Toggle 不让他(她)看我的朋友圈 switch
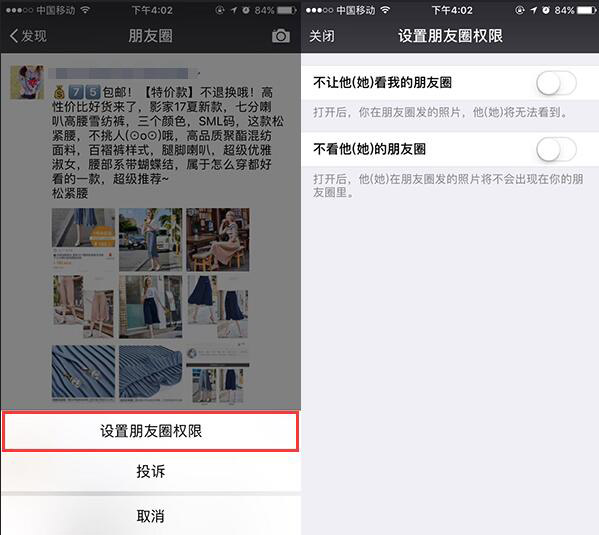The width and height of the screenshot is (599, 535). coord(556,83)
